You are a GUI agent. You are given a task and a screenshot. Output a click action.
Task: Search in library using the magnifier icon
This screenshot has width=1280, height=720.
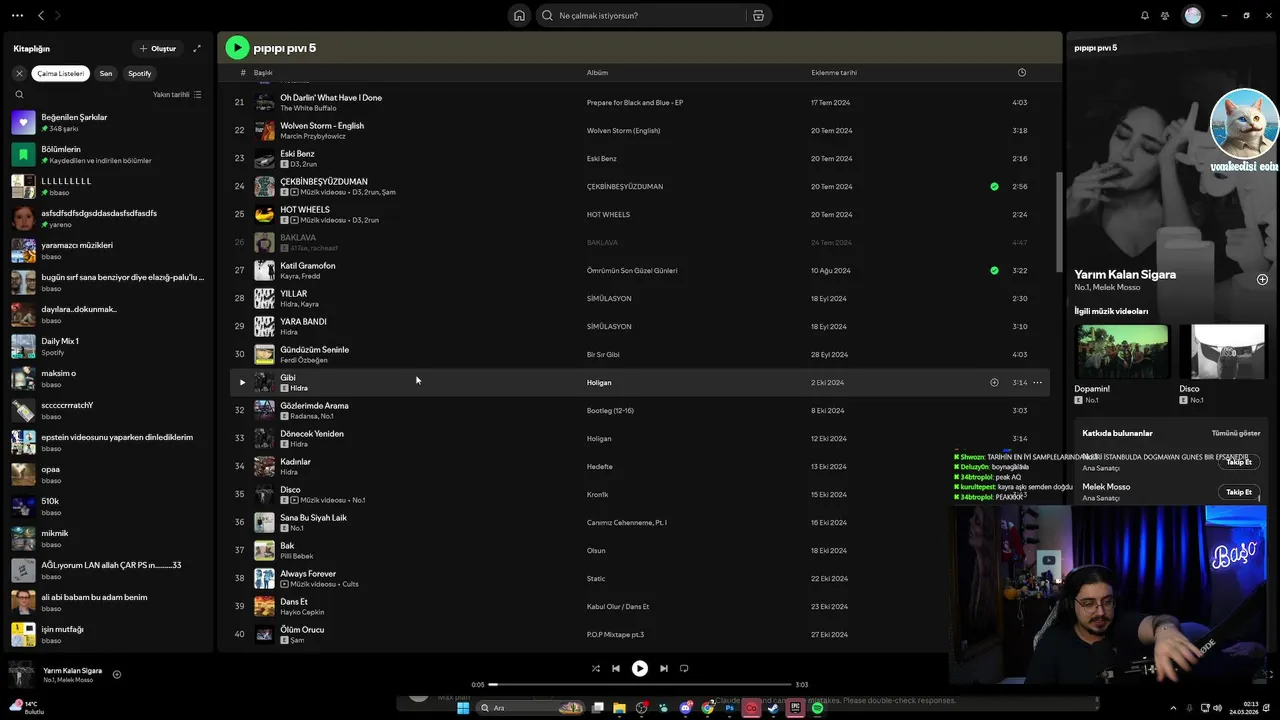(x=19, y=94)
